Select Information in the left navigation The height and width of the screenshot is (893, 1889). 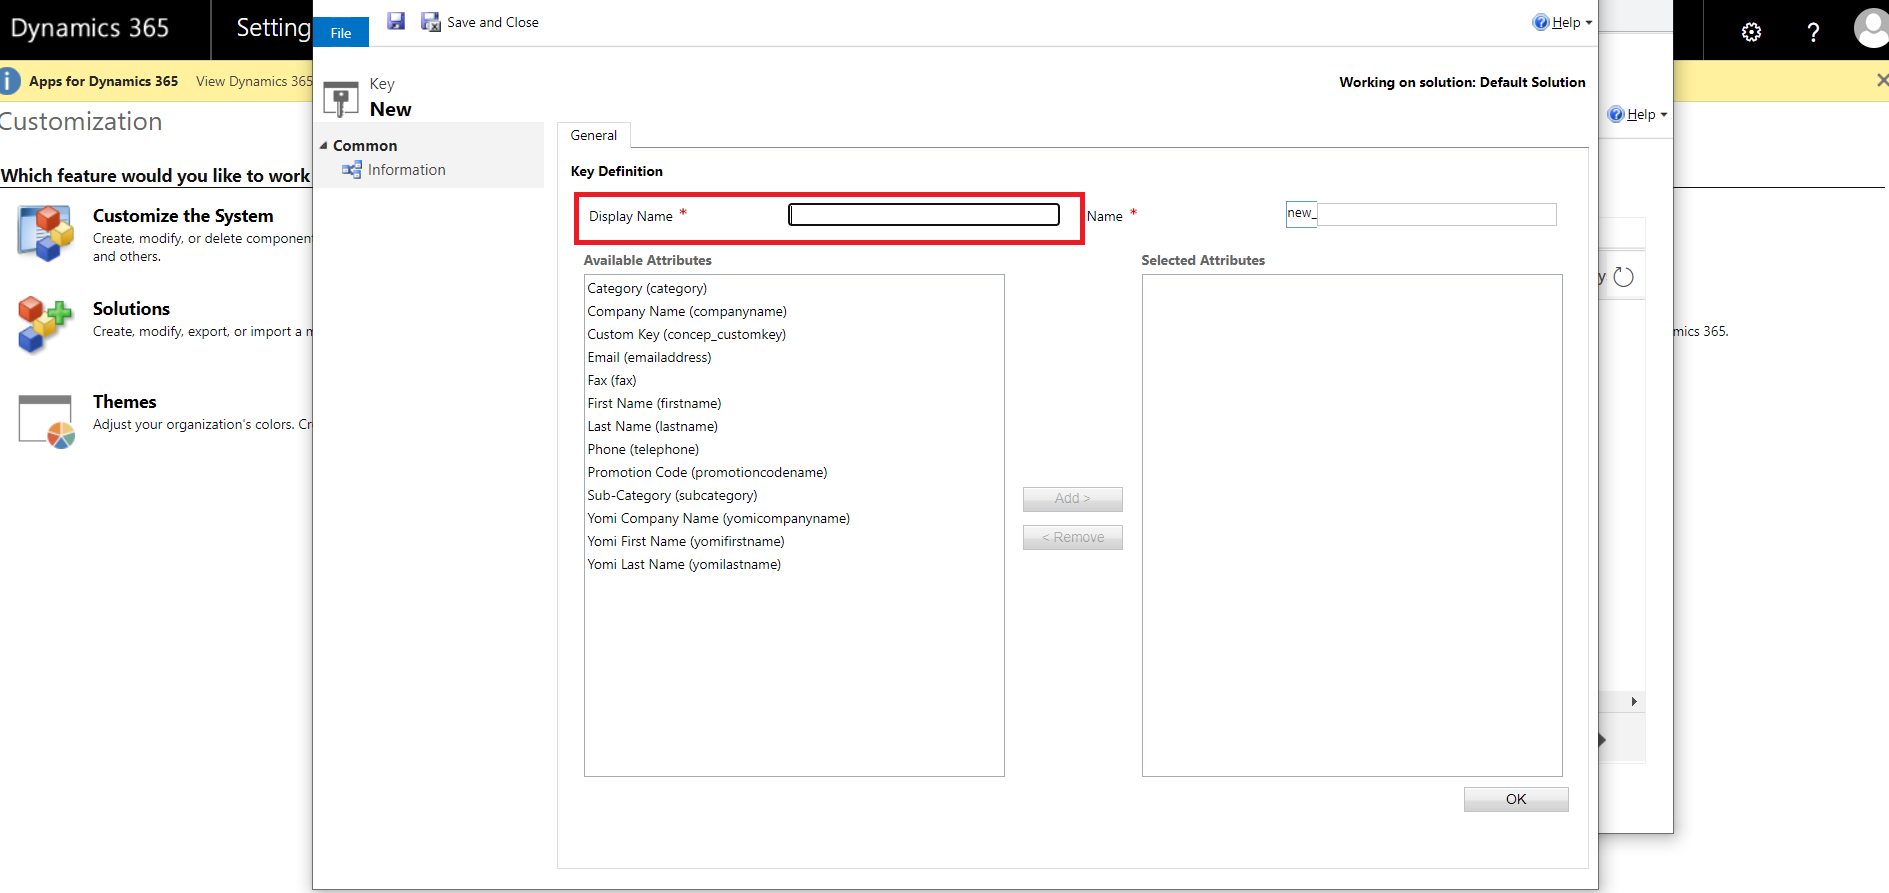point(406,170)
